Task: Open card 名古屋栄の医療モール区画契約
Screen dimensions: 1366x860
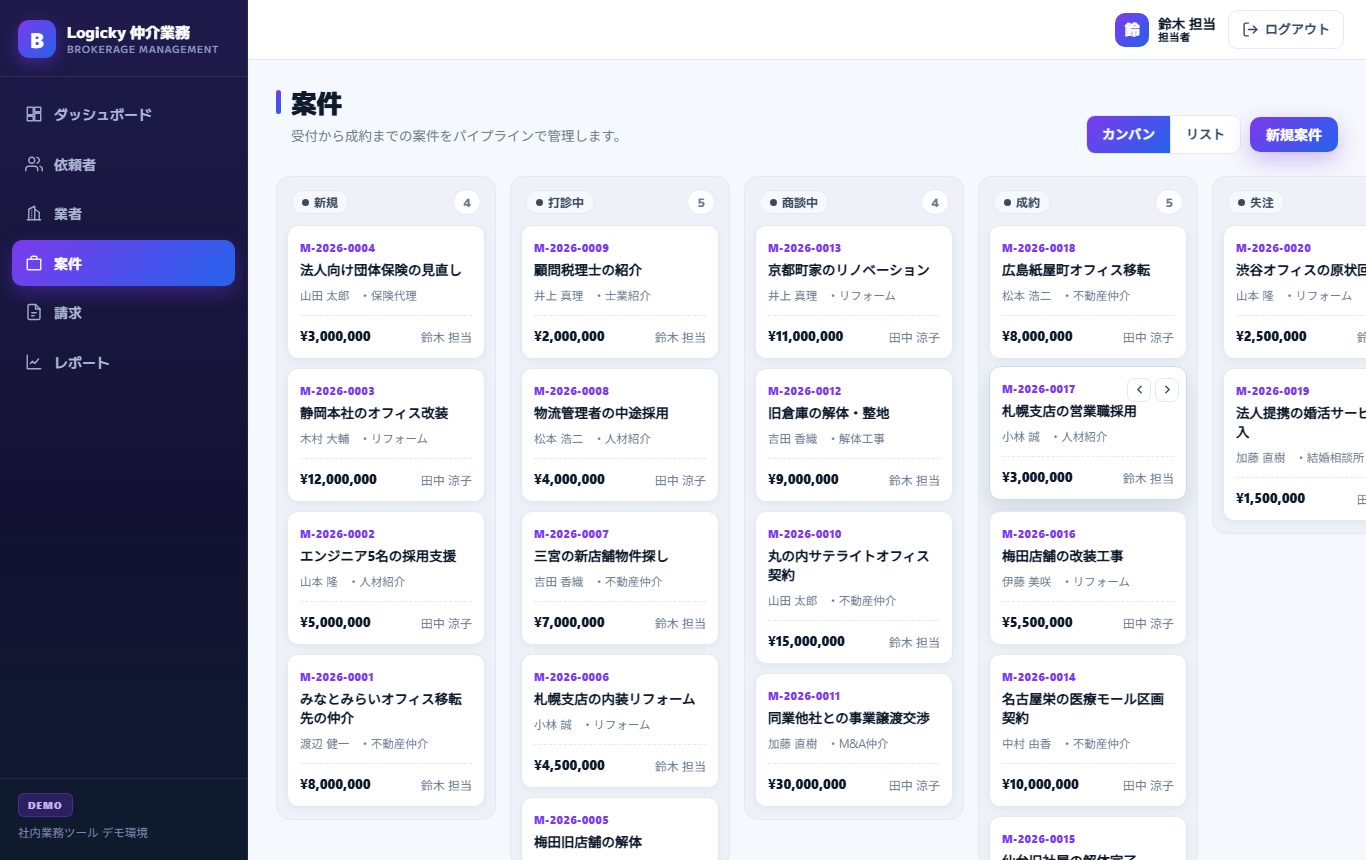Action: (x=1088, y=731)
